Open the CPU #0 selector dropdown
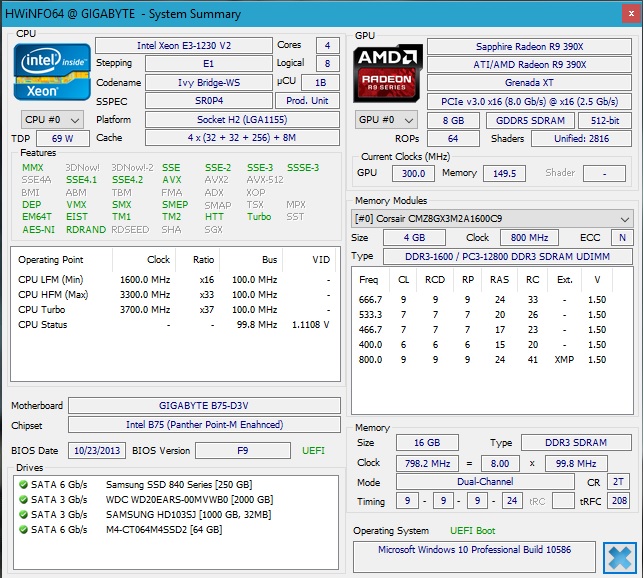Screen dimensions: 644x578 click(x=52, y=120)
